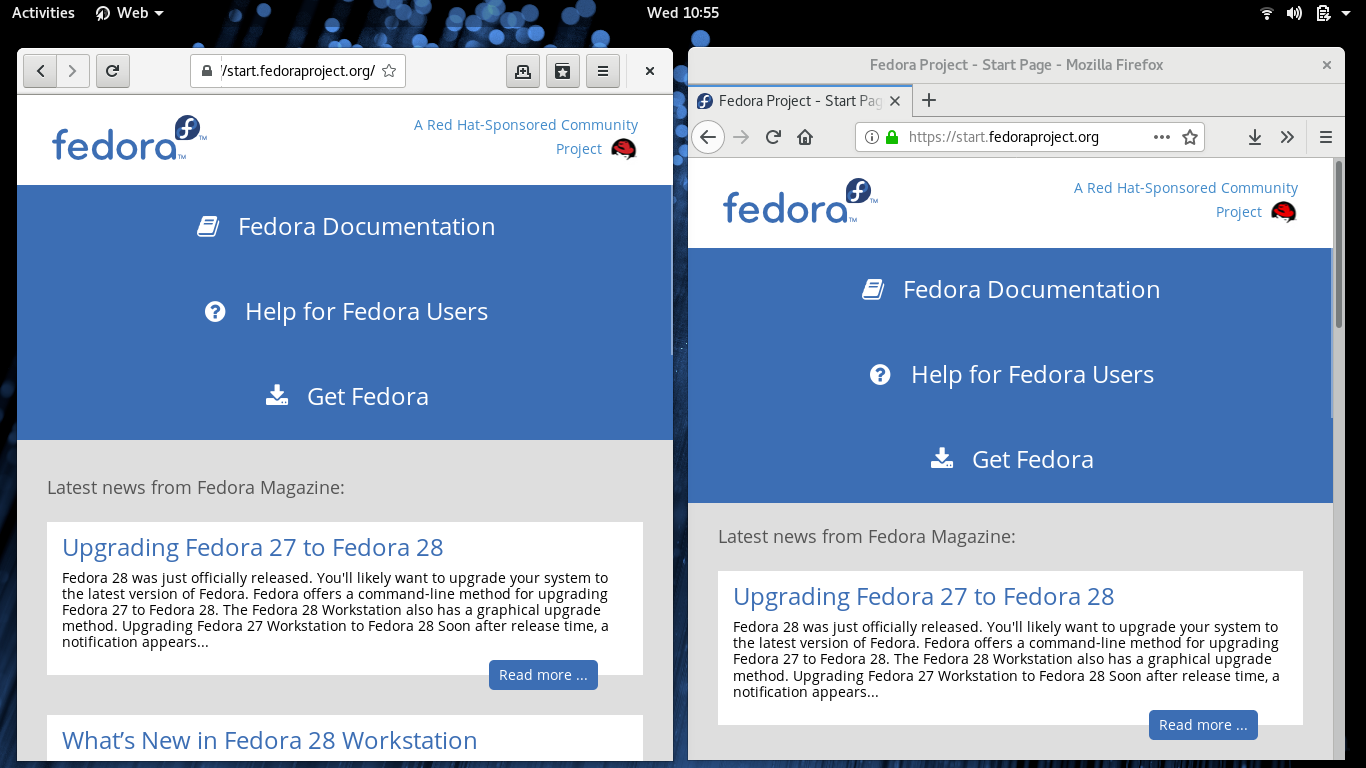This screenshot has width=1366, height=768.
Task: Click Firefox forward arrow button
Action: 741,137
